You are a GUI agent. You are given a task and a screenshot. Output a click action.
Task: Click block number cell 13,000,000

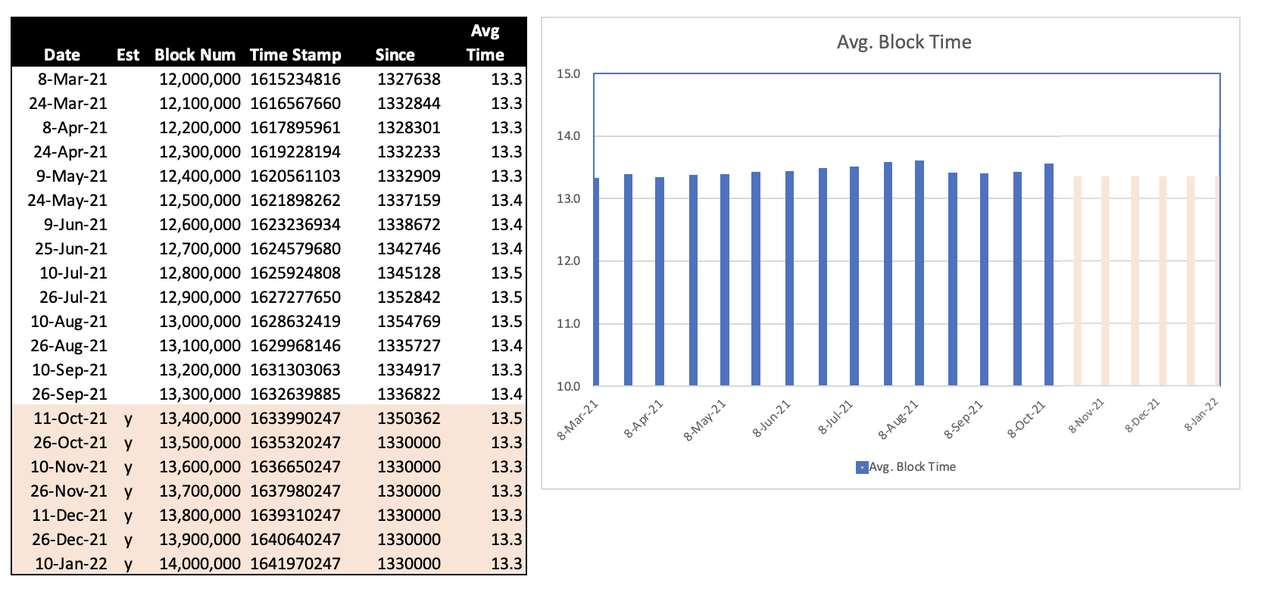pos(199,321)
